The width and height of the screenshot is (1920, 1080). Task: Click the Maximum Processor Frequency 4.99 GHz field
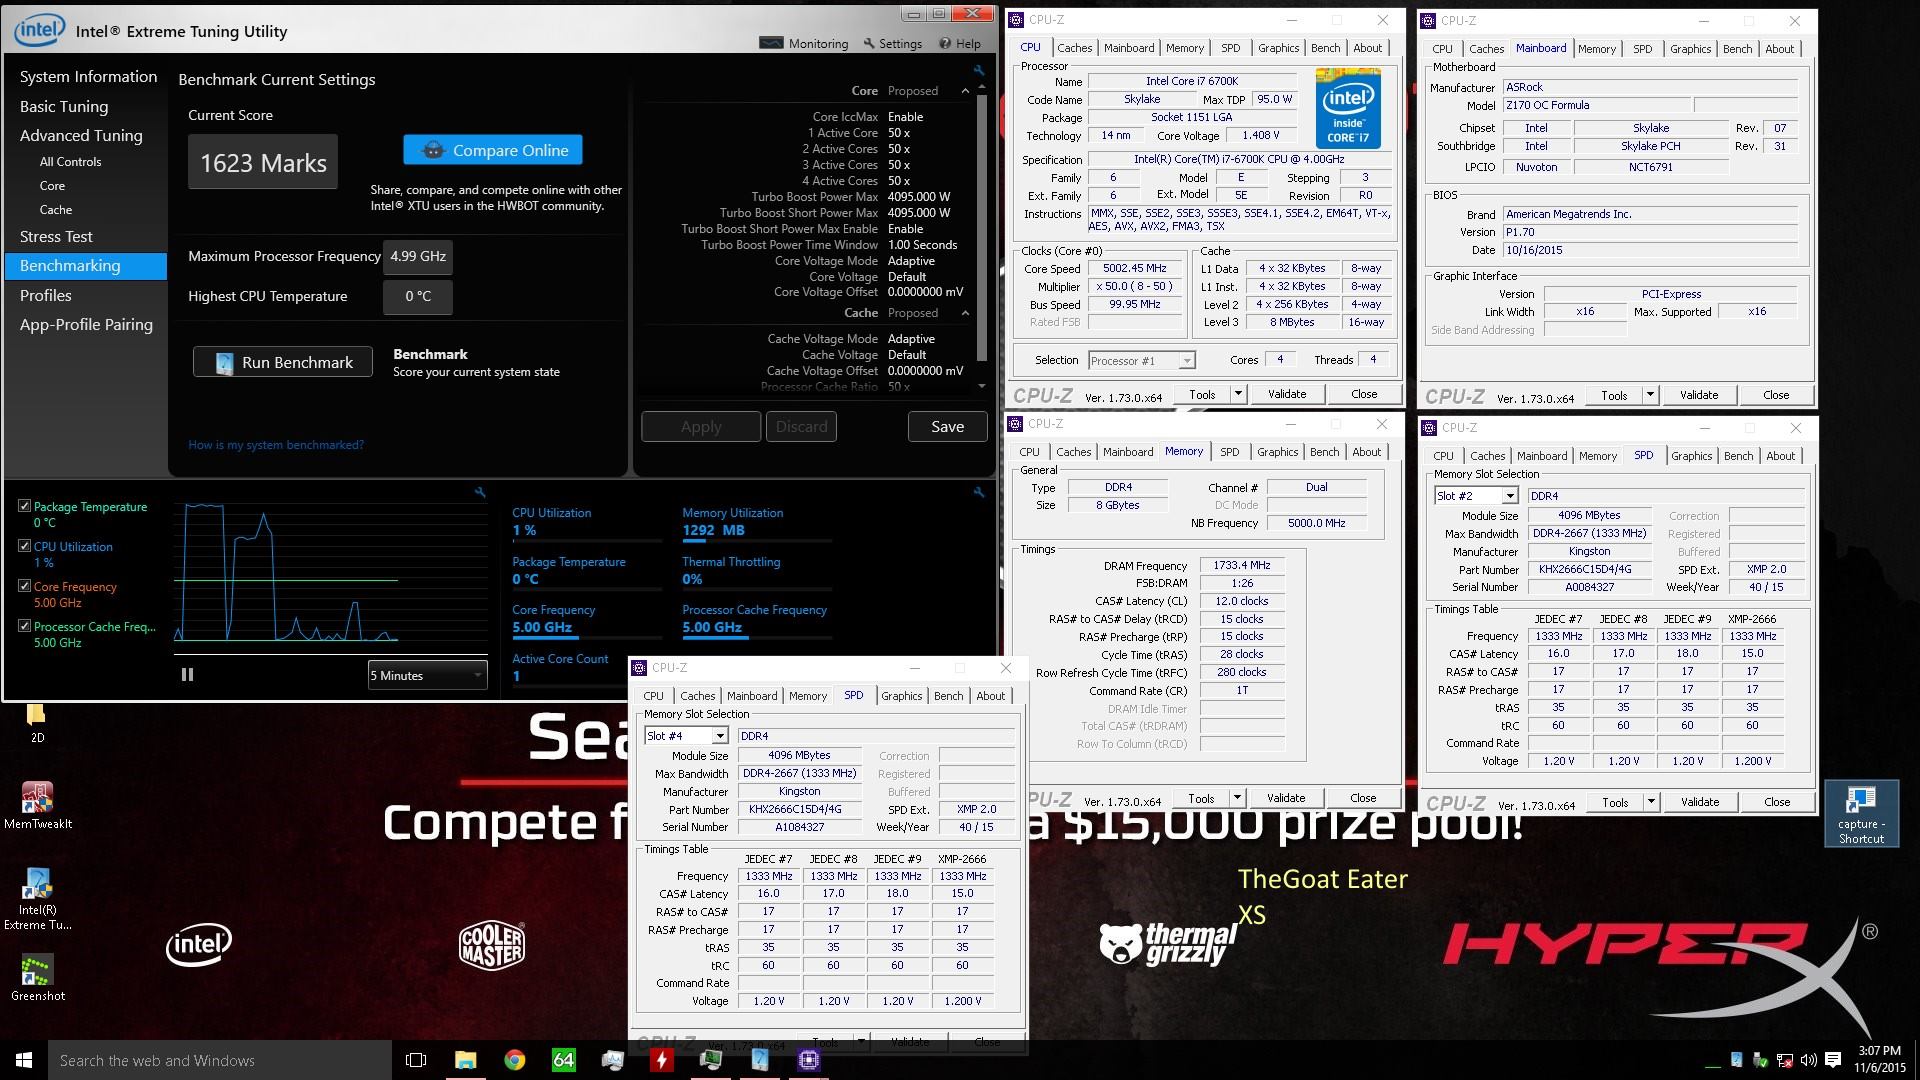click(418, 257)
